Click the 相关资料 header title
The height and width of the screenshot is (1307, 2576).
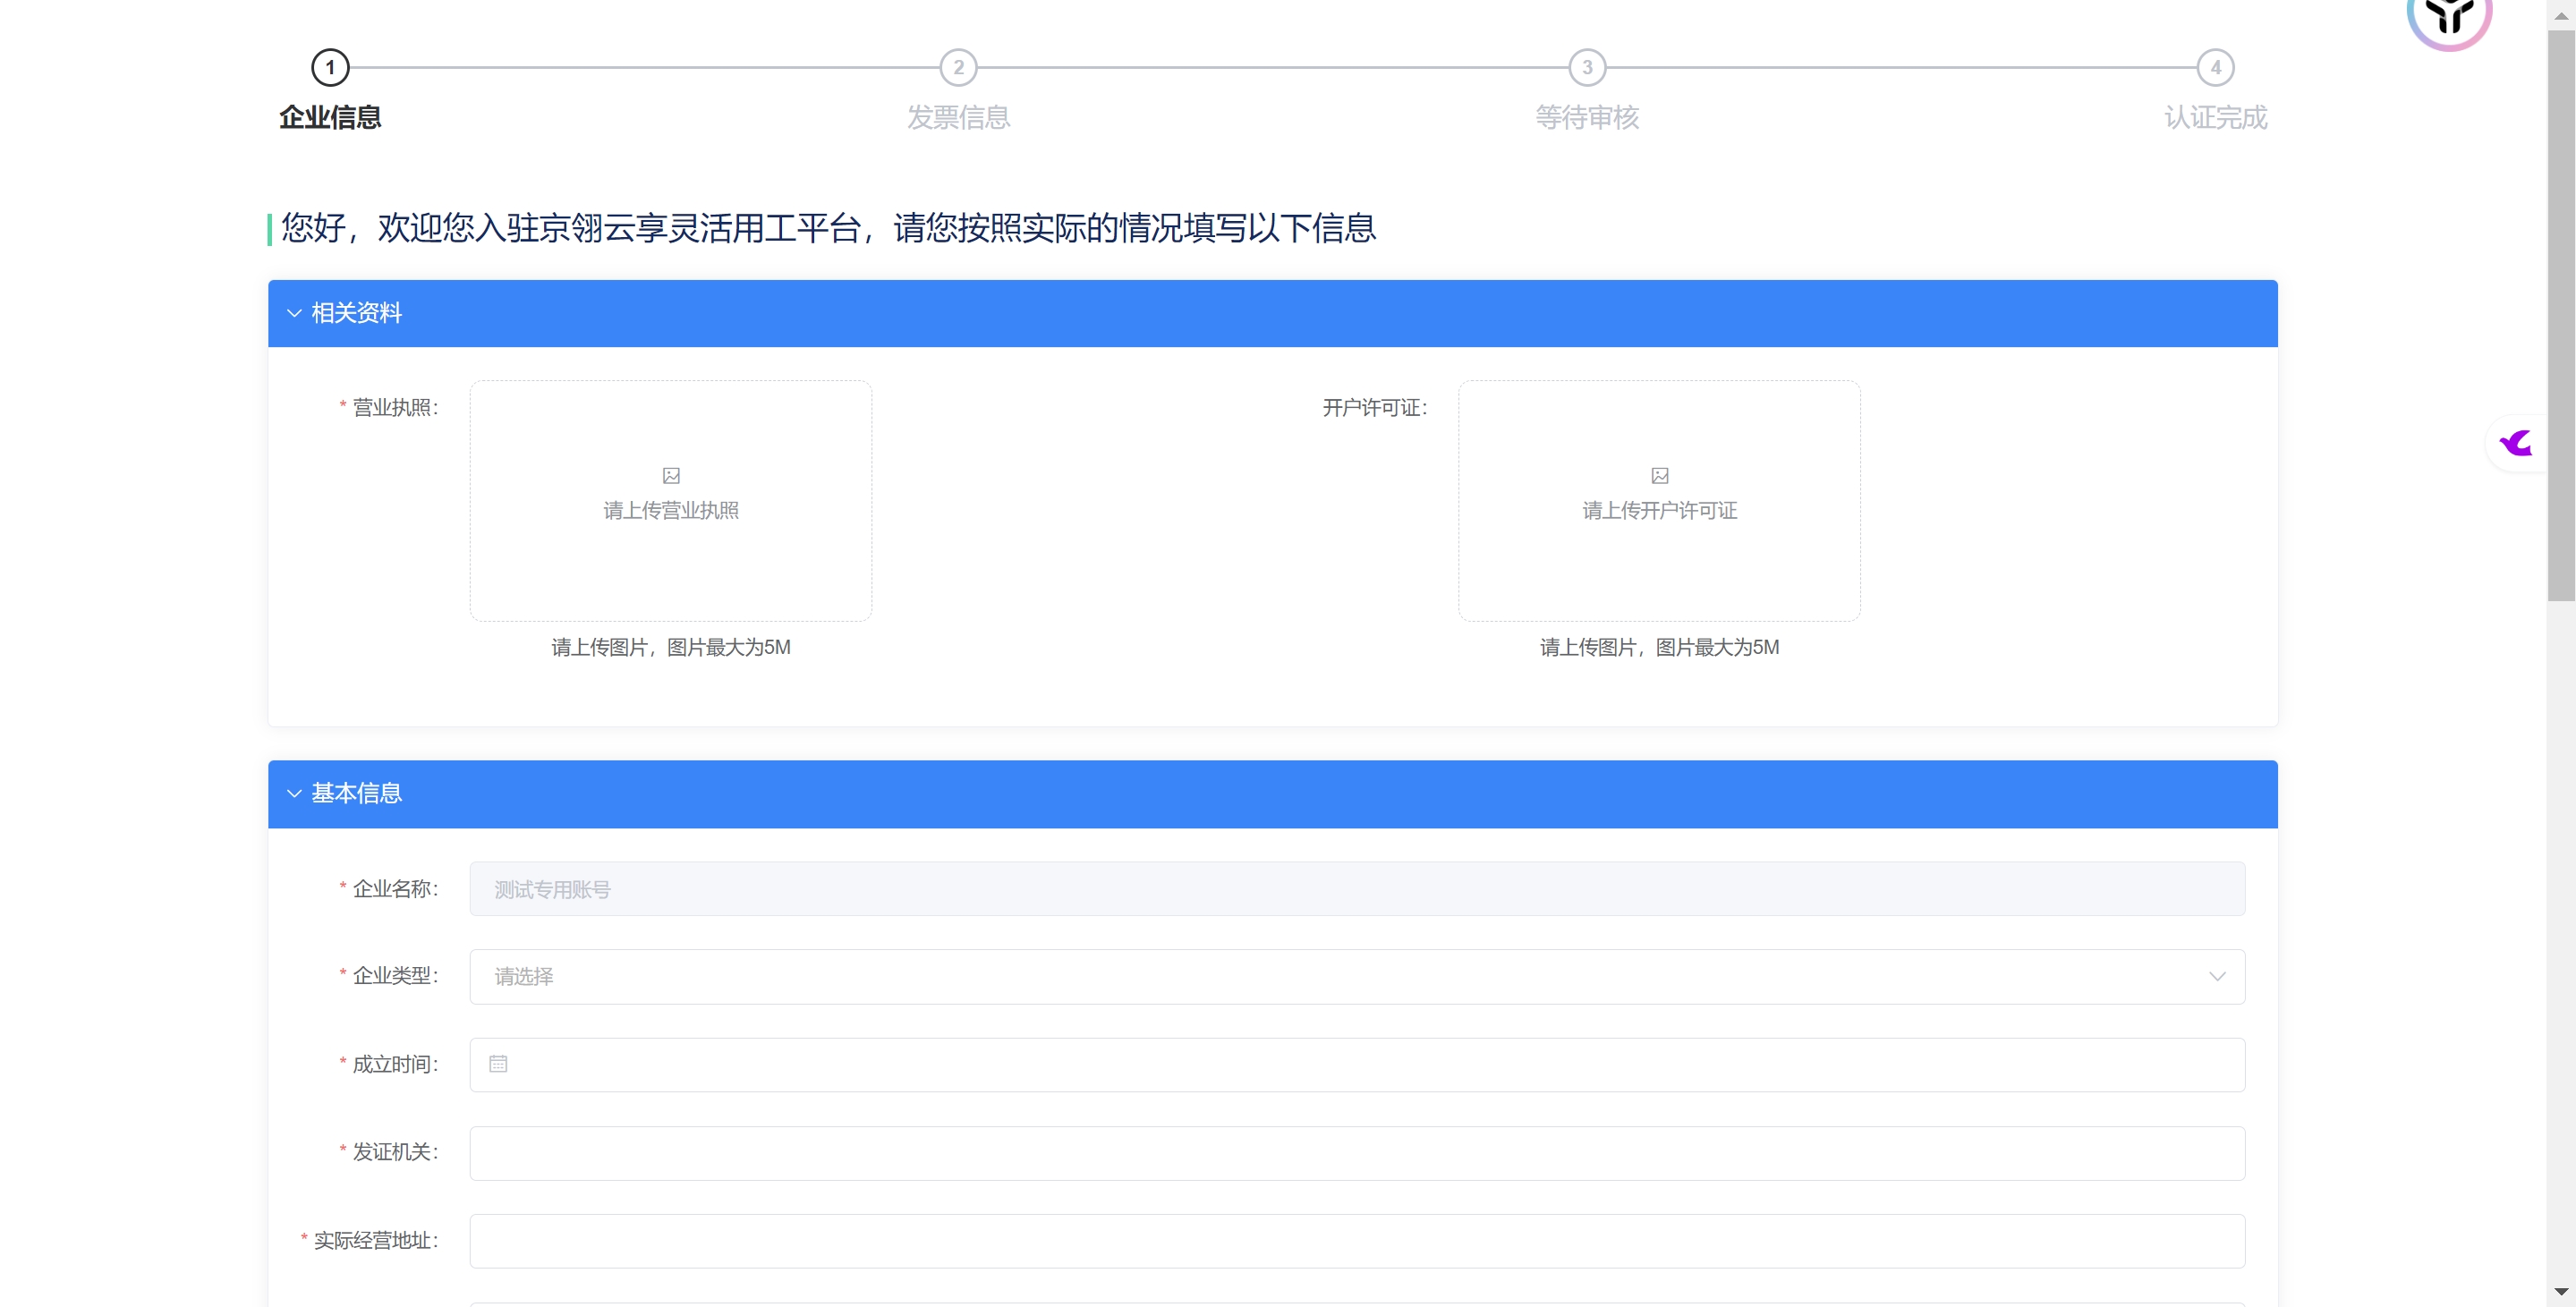point(356,313)
